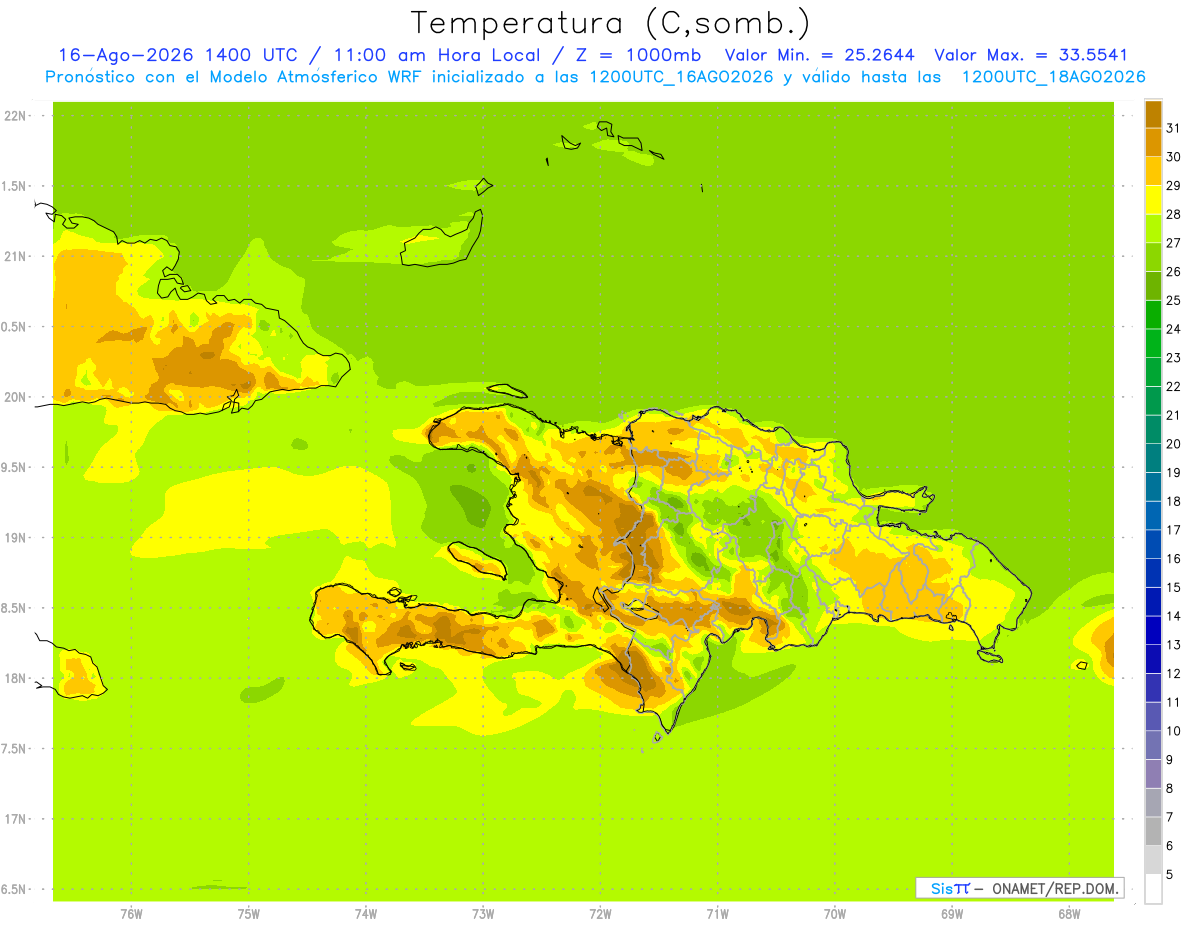This screenshot has width=1200, height=927.
Task: Click the 22N latitude axis label
Action: [x=14, y=116]
